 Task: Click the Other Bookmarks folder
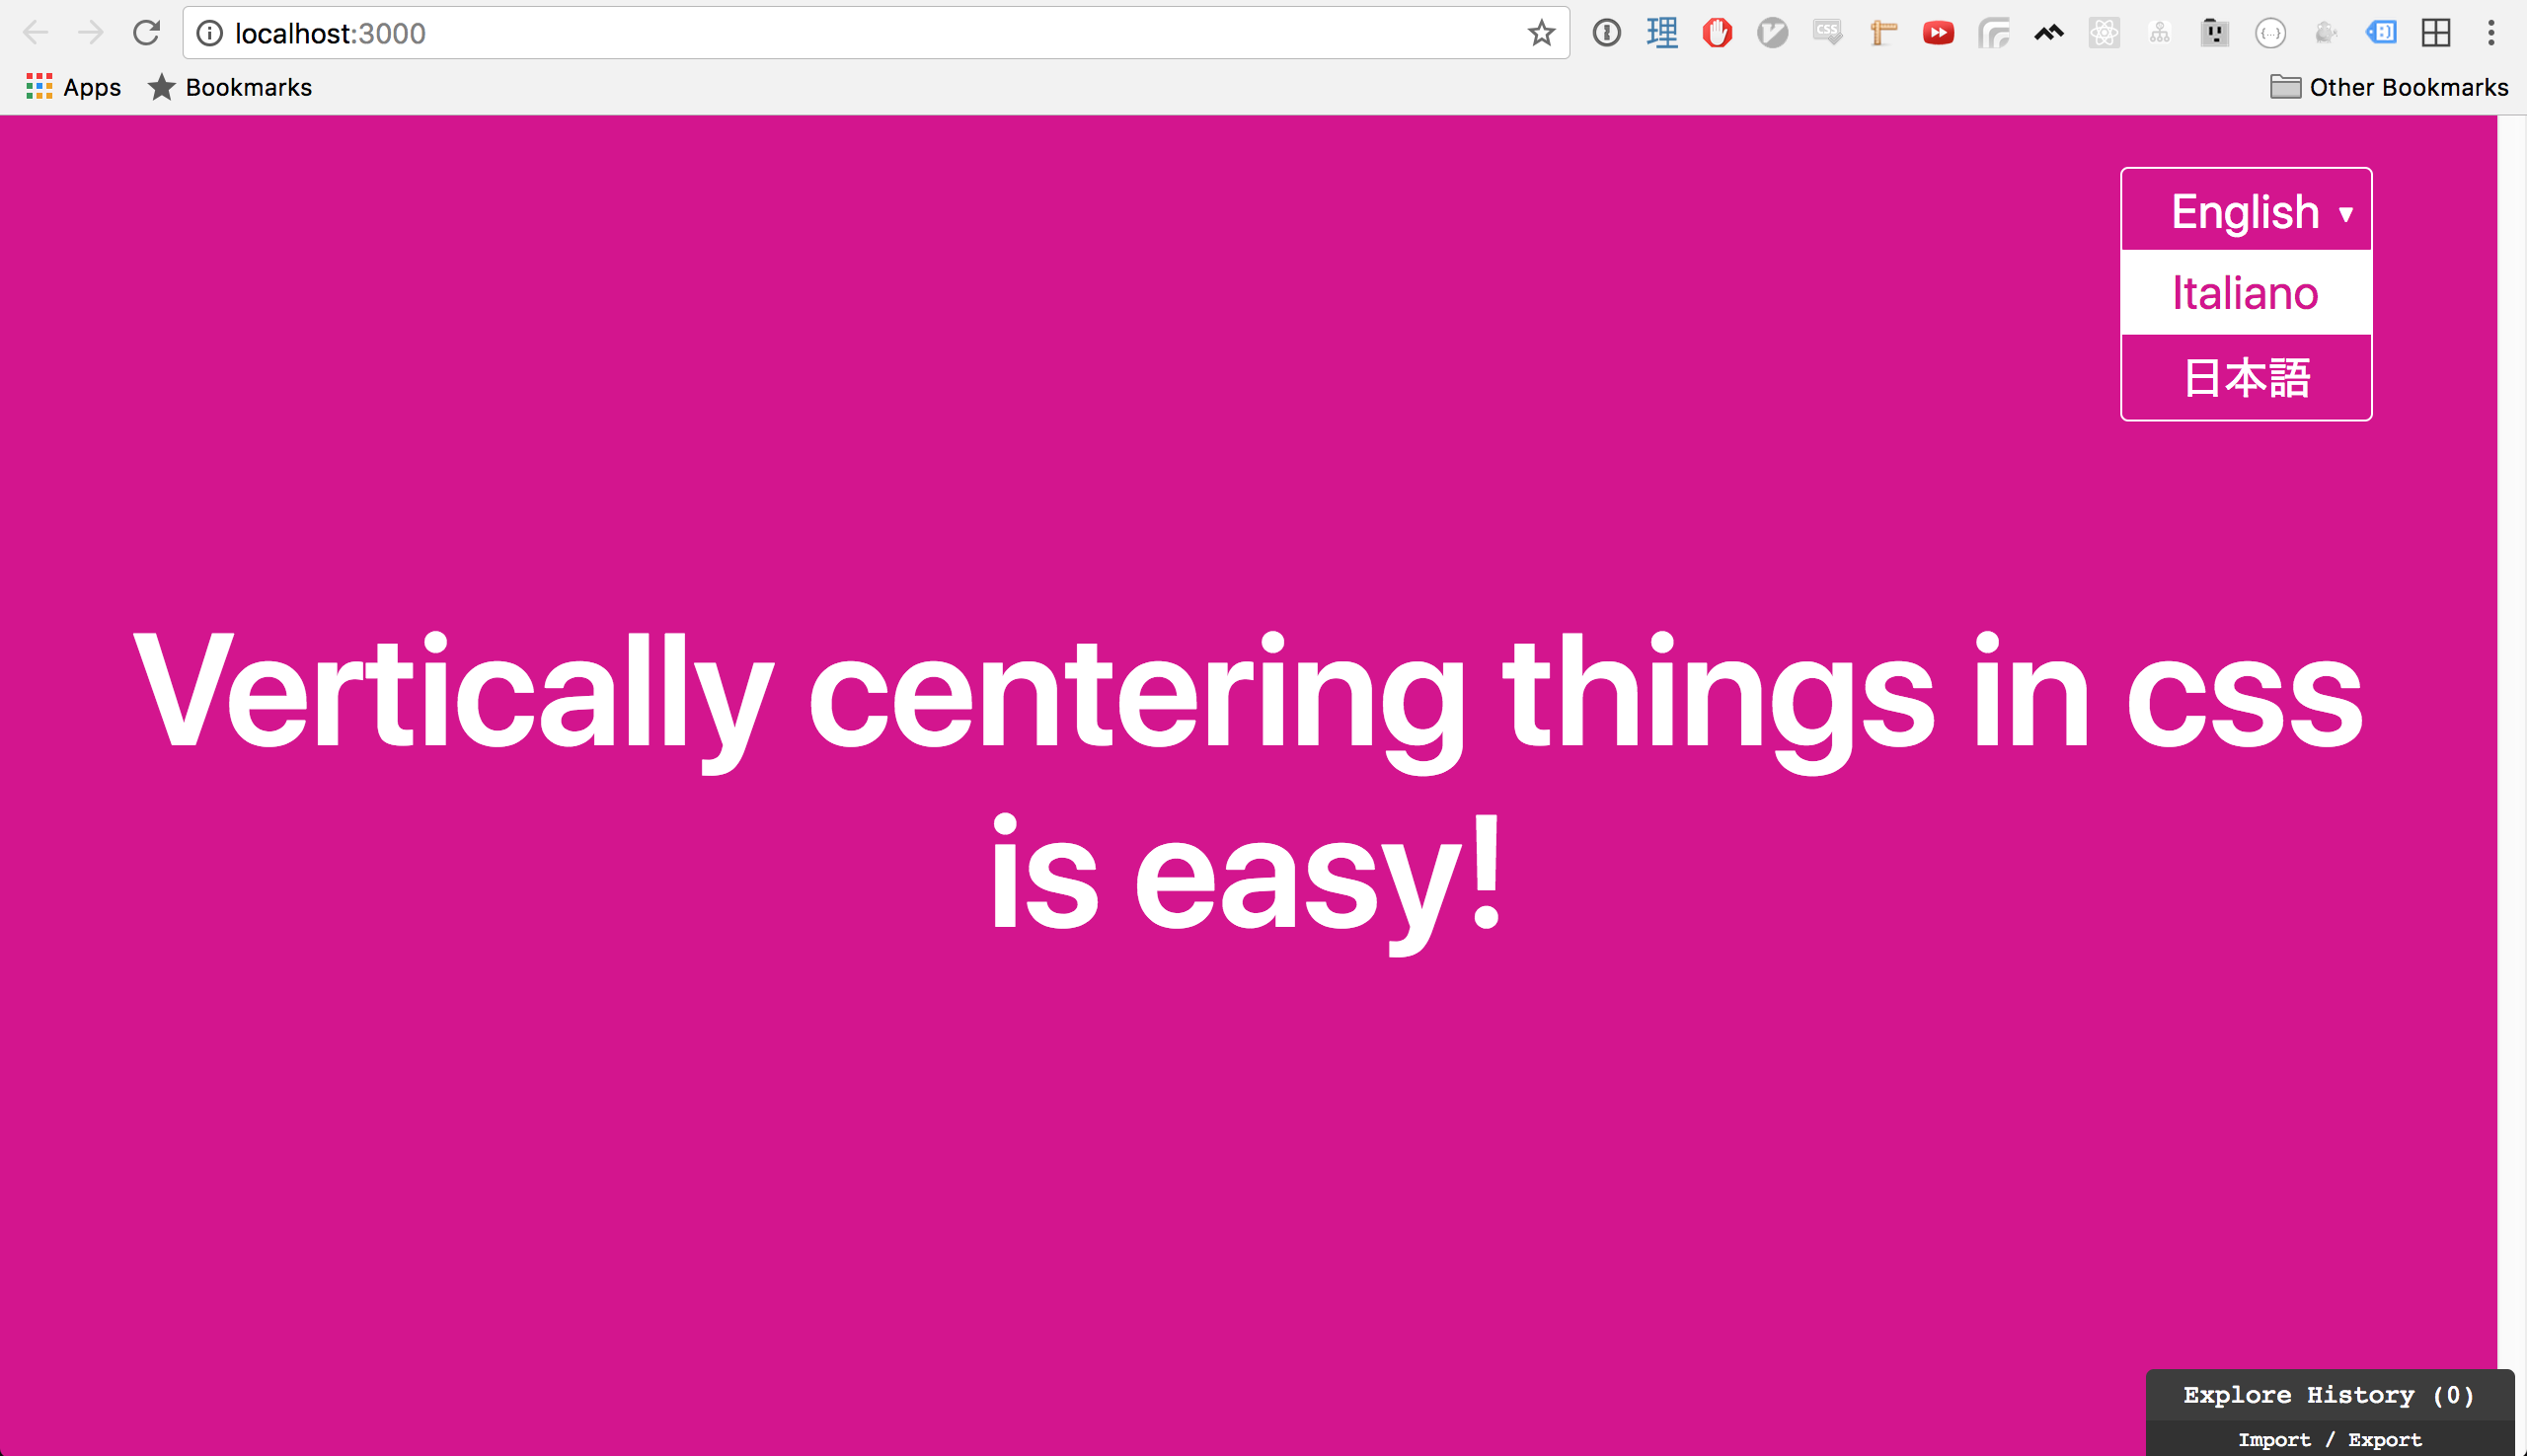click(2397, 87)
